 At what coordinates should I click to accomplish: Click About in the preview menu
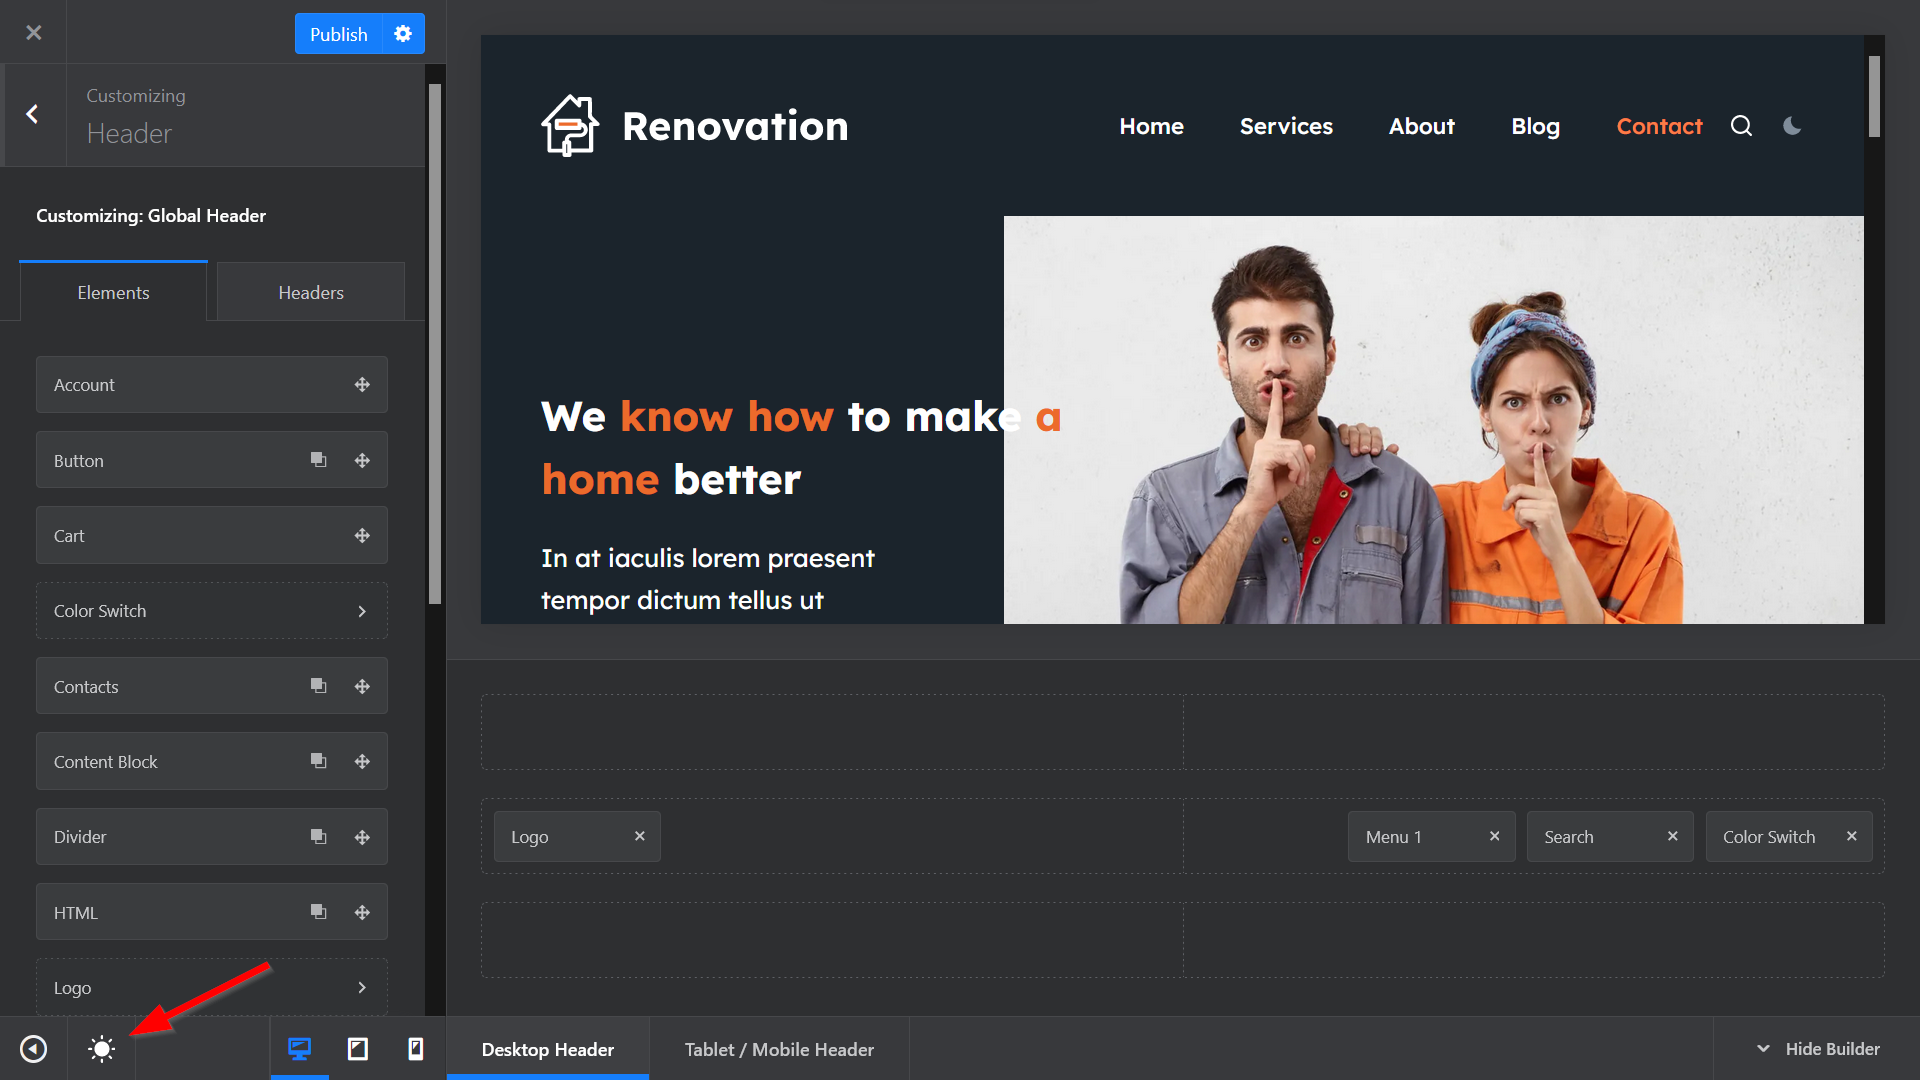click(x=1421, y=127)
